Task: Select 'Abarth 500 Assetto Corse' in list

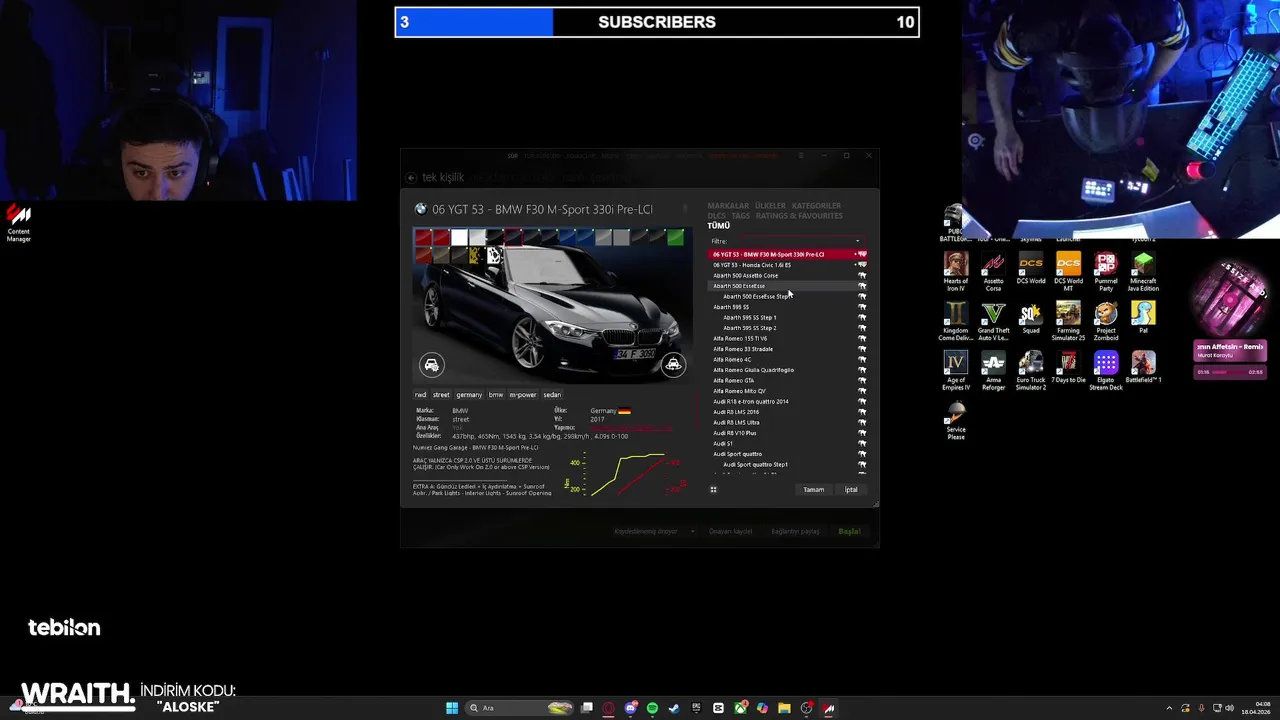Action: (x=788, y=276)
